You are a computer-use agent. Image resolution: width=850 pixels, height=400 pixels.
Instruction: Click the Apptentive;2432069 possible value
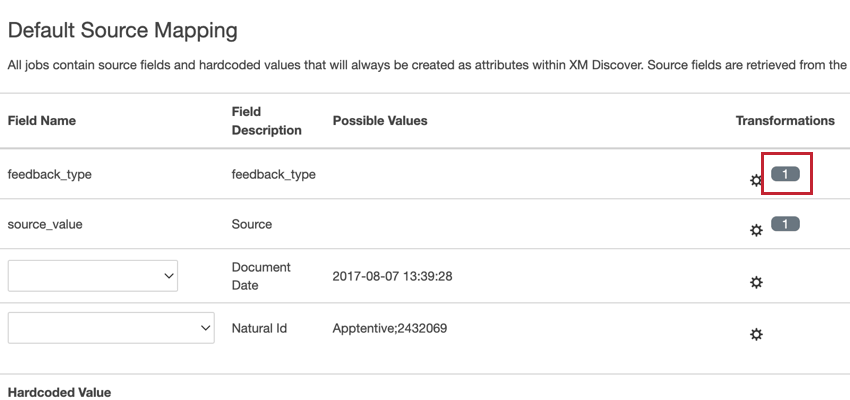click(x=390, y=328)
